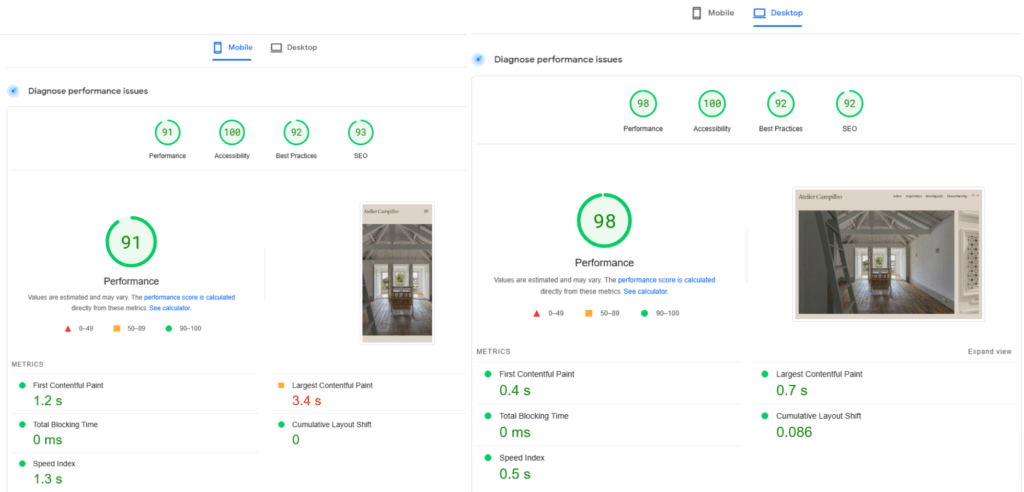
Task: Click green dot beside mobile Cumulative Layout Shift
Action: (281, 425)
